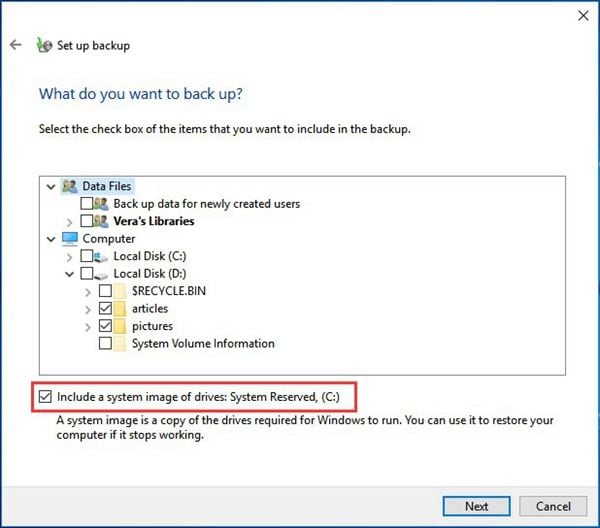Click icon beside Back up data for newly created users
600x528 pixels.
click(x=101, y=204)
